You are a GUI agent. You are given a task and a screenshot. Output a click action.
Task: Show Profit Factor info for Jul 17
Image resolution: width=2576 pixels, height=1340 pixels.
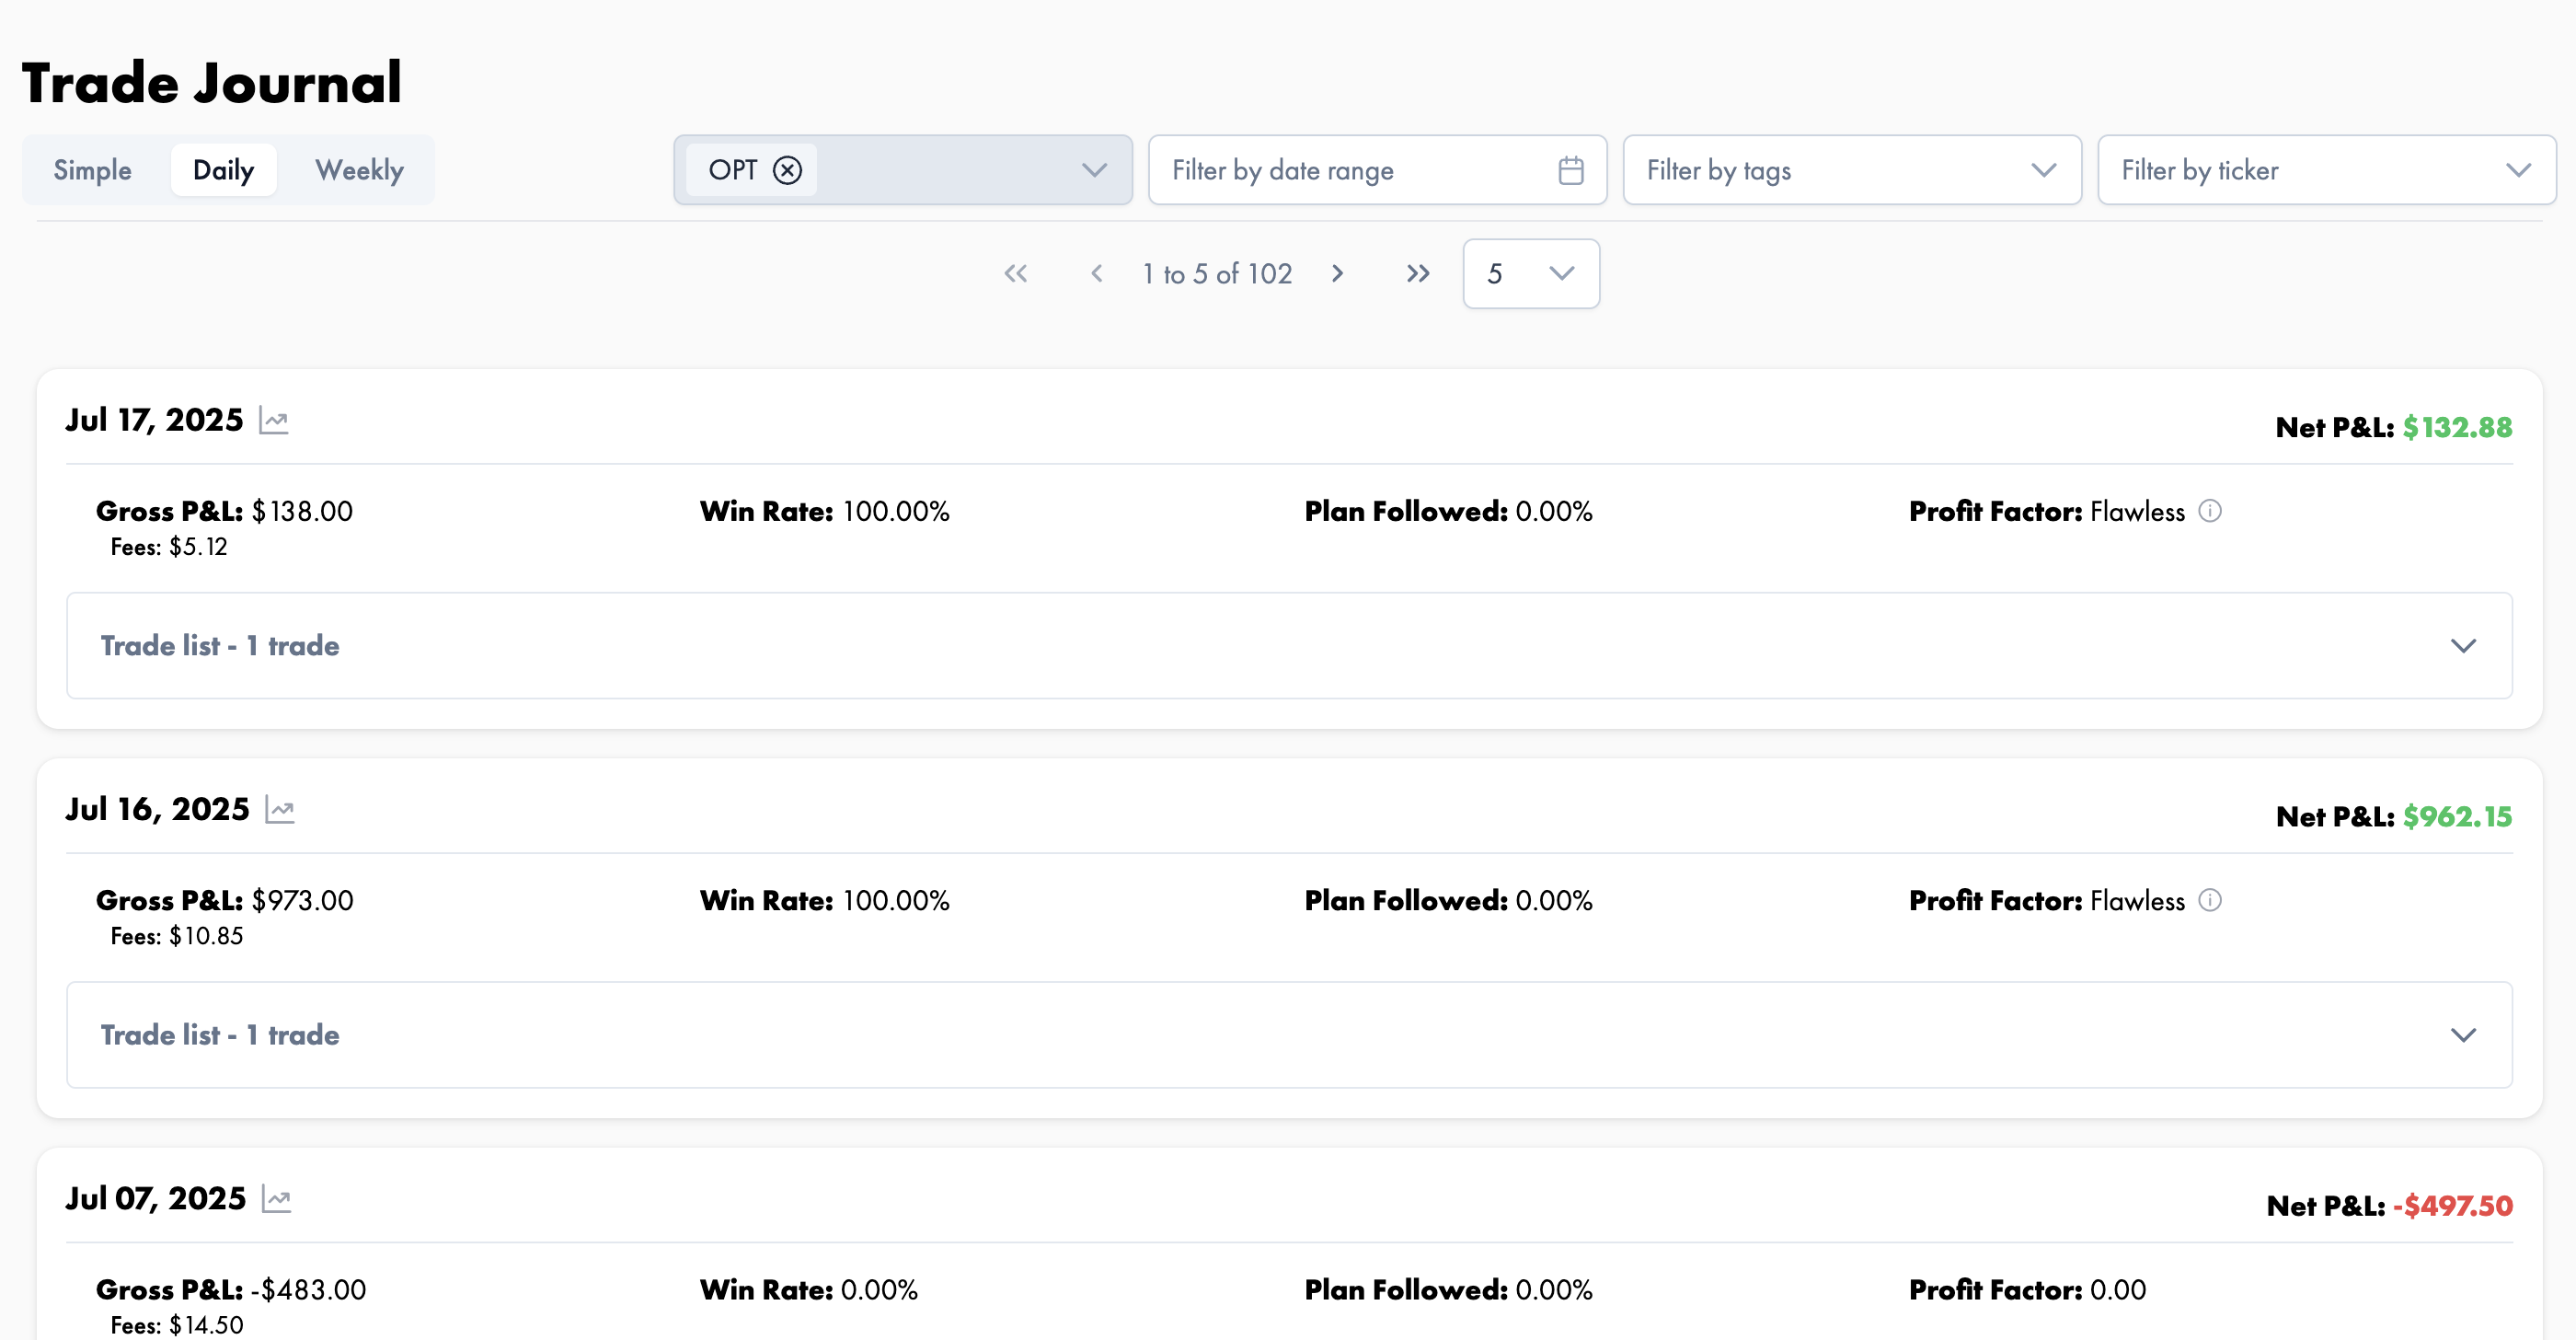(2210, 511)
